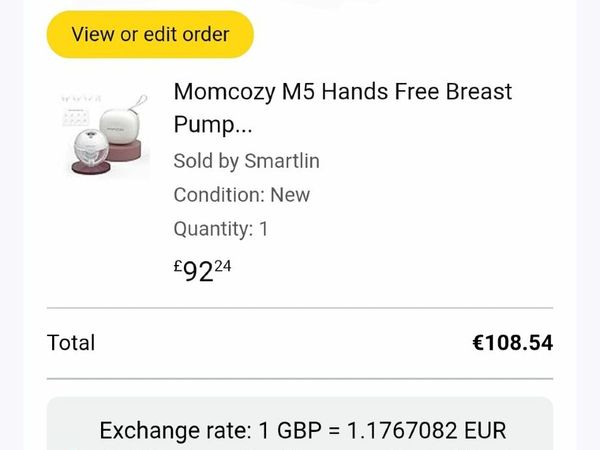
Task: Click the GBP currency code
Action: coord(299,430)
